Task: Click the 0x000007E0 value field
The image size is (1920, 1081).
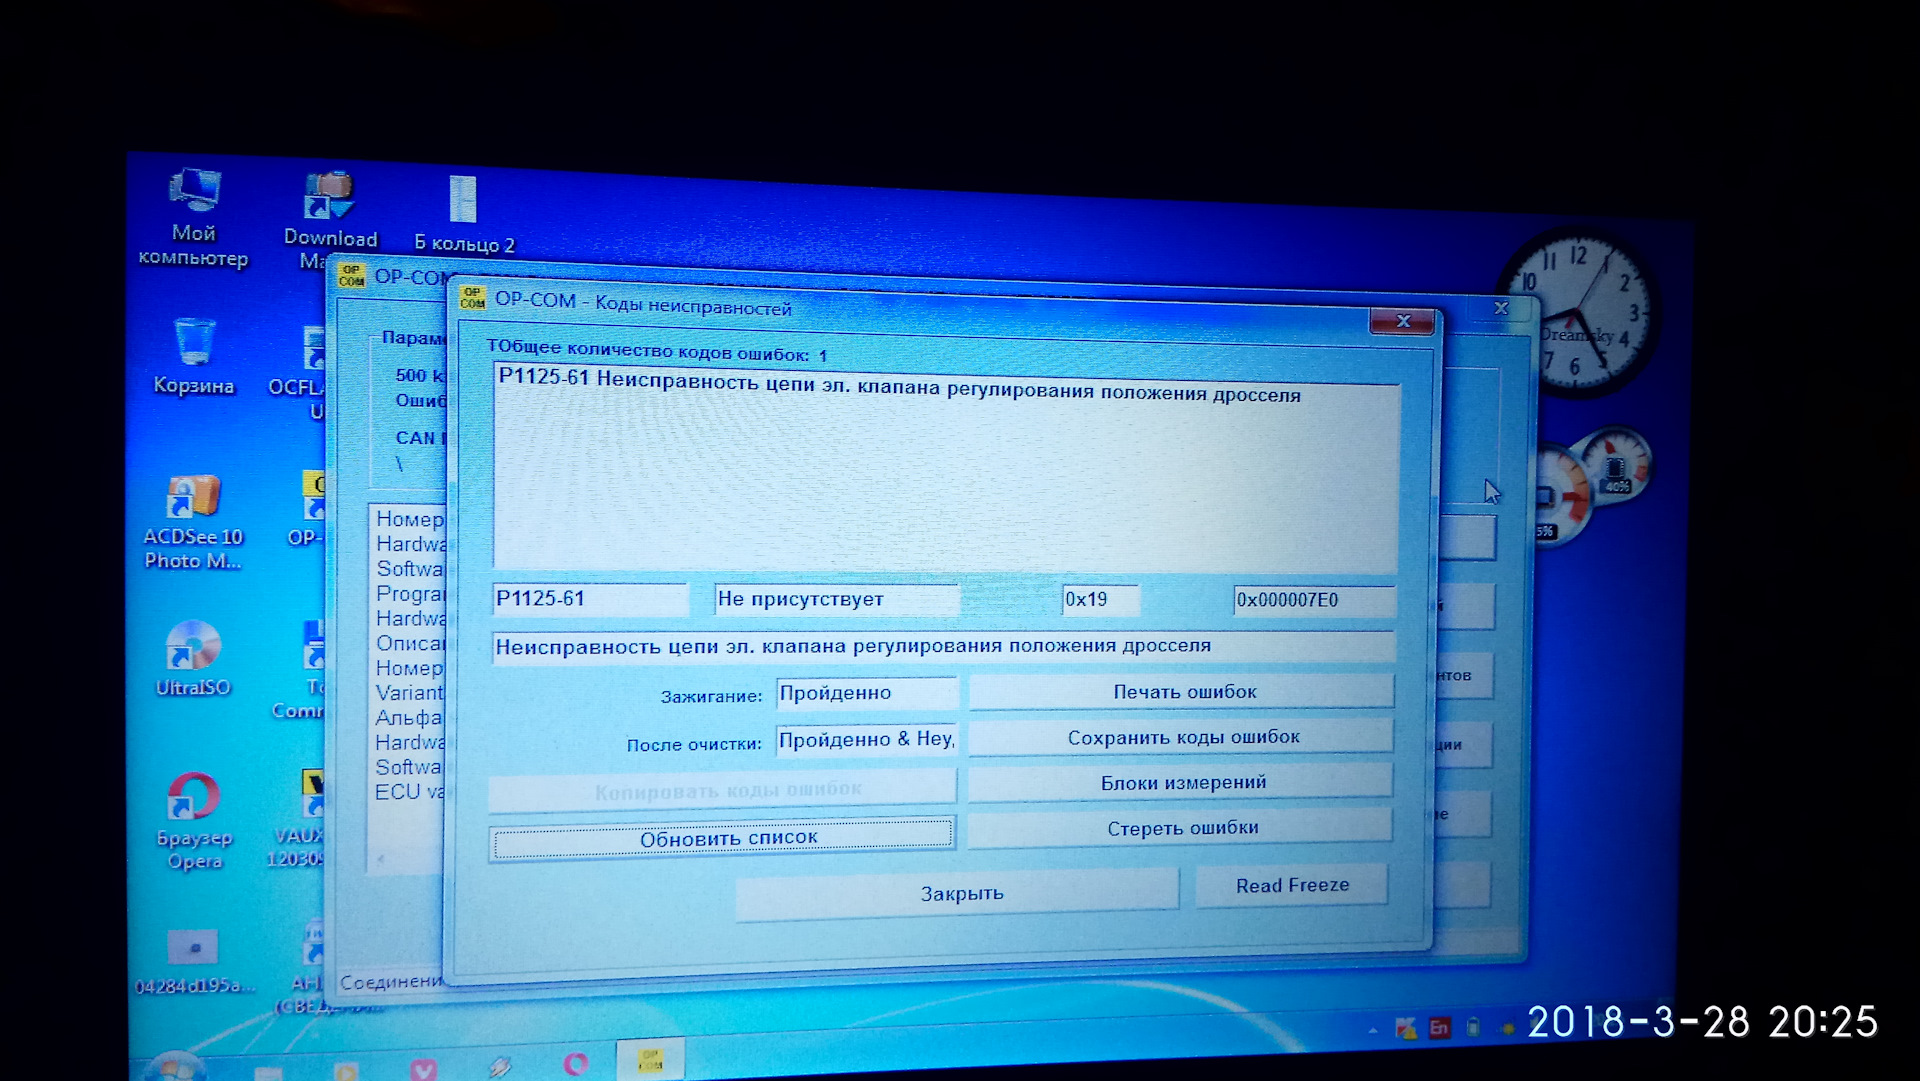Action: click(1313, 600)
